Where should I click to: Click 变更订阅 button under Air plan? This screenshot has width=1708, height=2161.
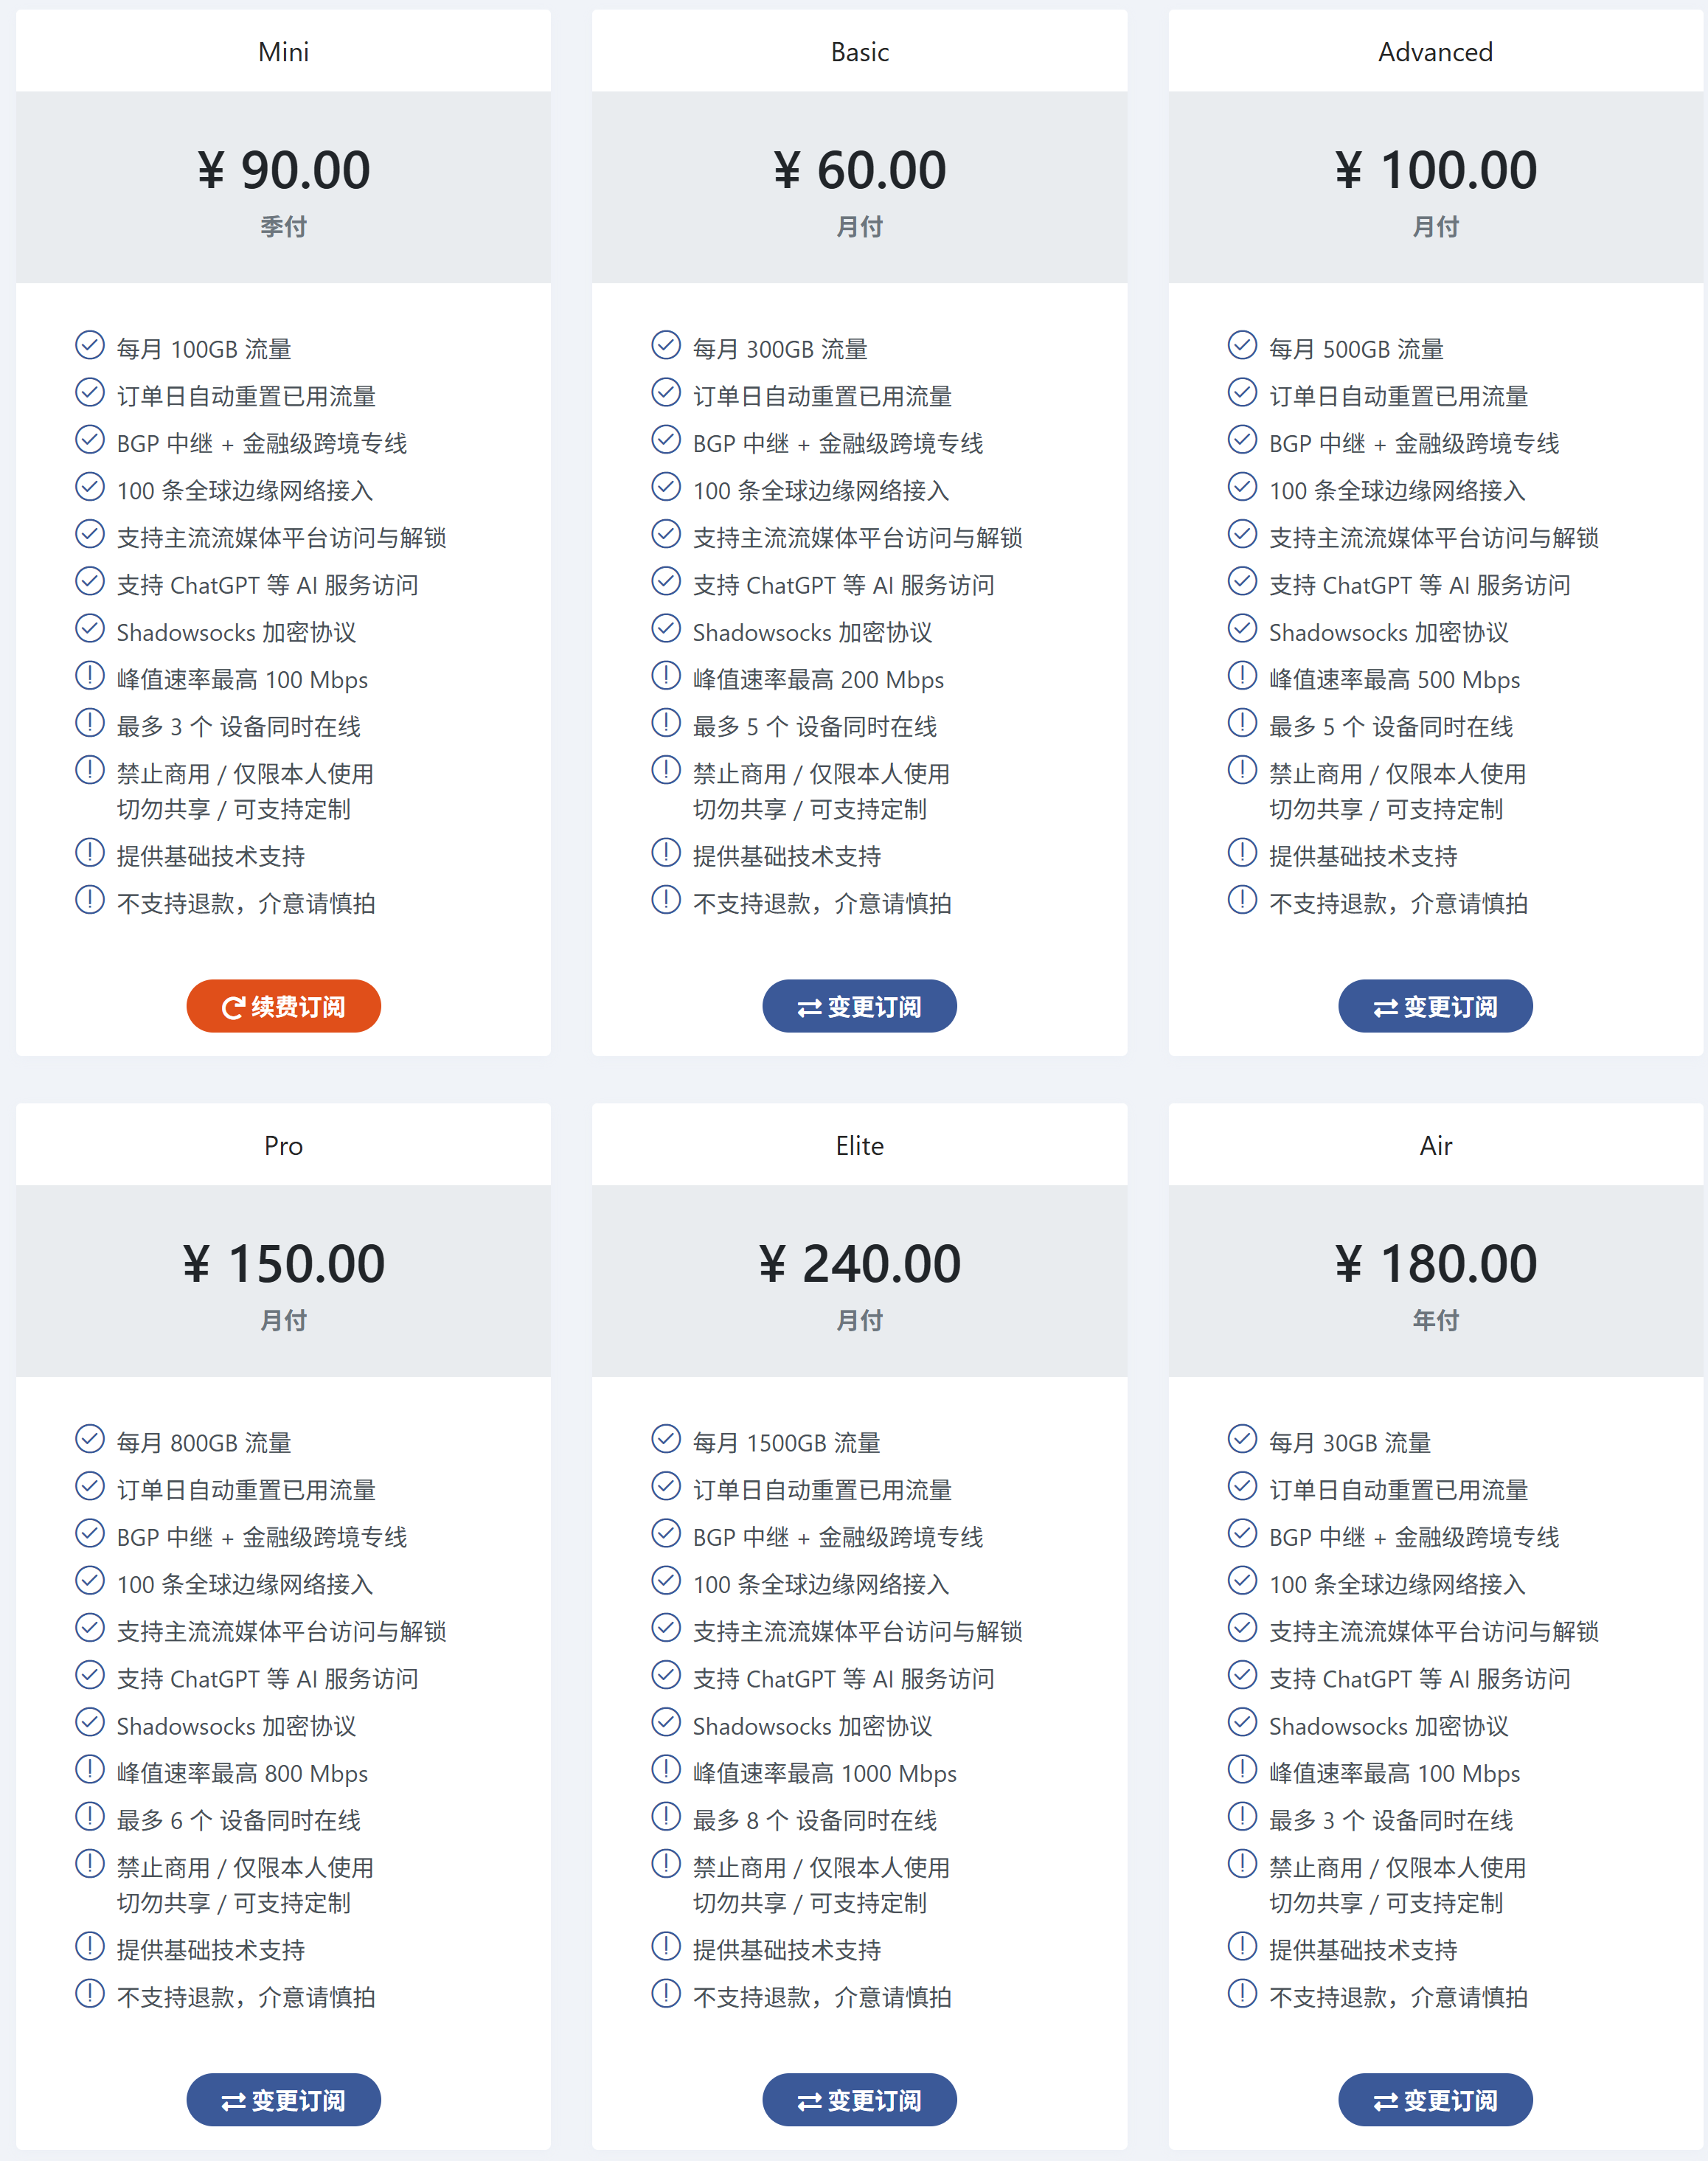pos(1435,2100)
